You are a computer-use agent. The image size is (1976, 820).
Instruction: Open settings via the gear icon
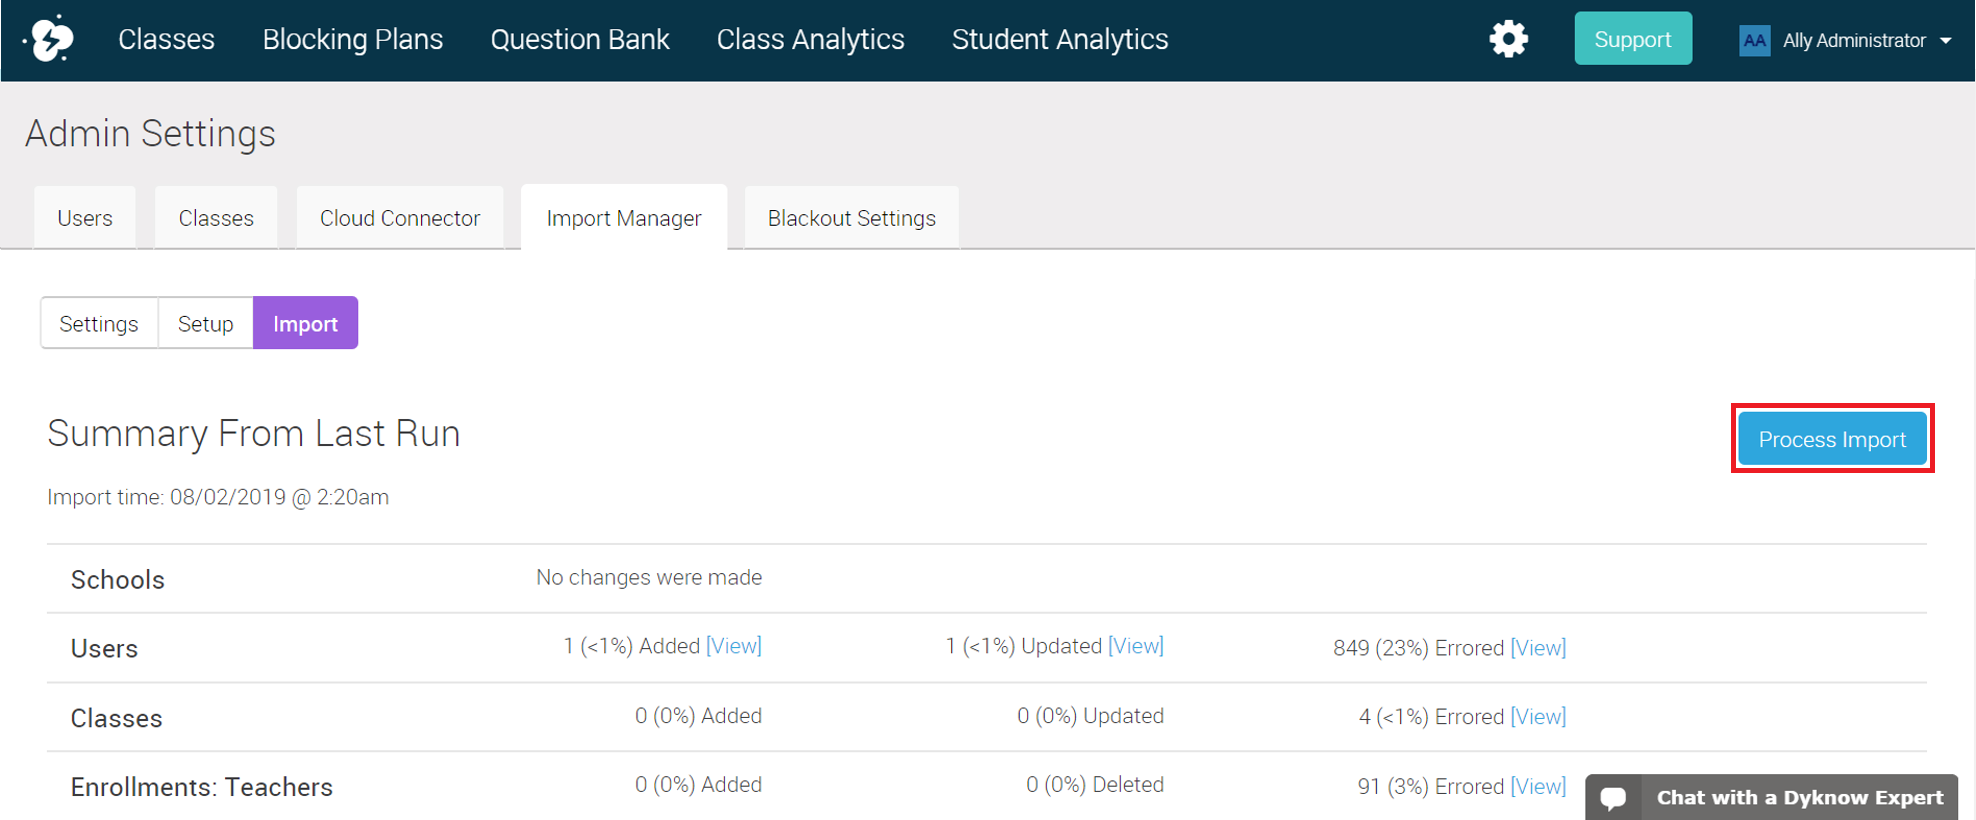point(1508,40)
